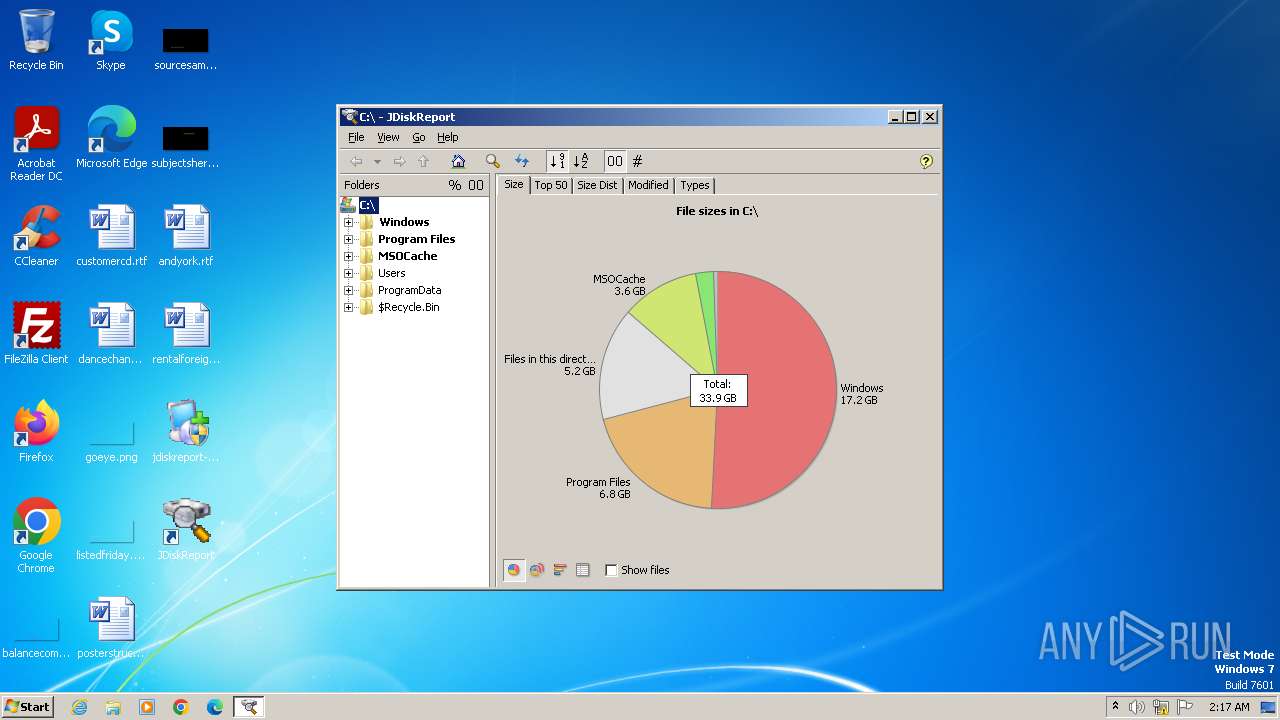Open Internet Explorer from the taskbar

pos(79,707)
